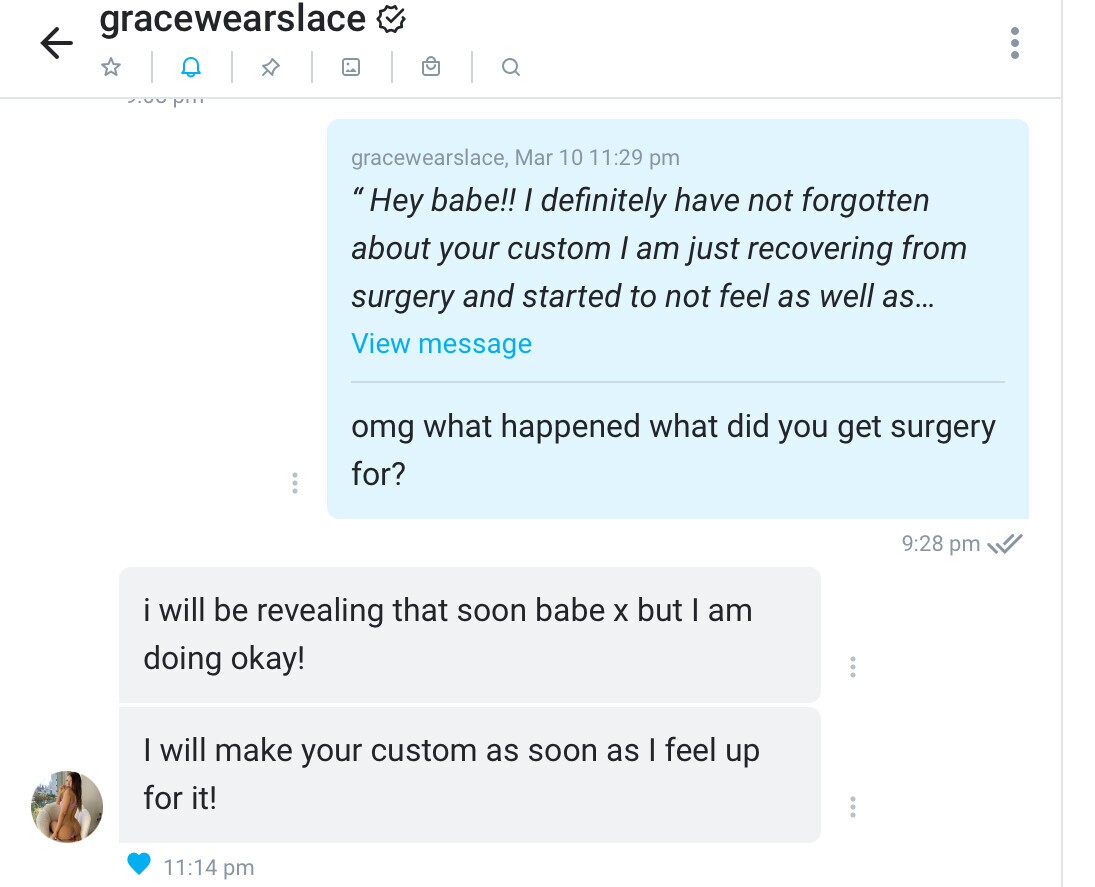Image resolution: width=1095 pixels, height=887 pixels.
Task: Open options for "revealing that soon" message
Action: 853,667
